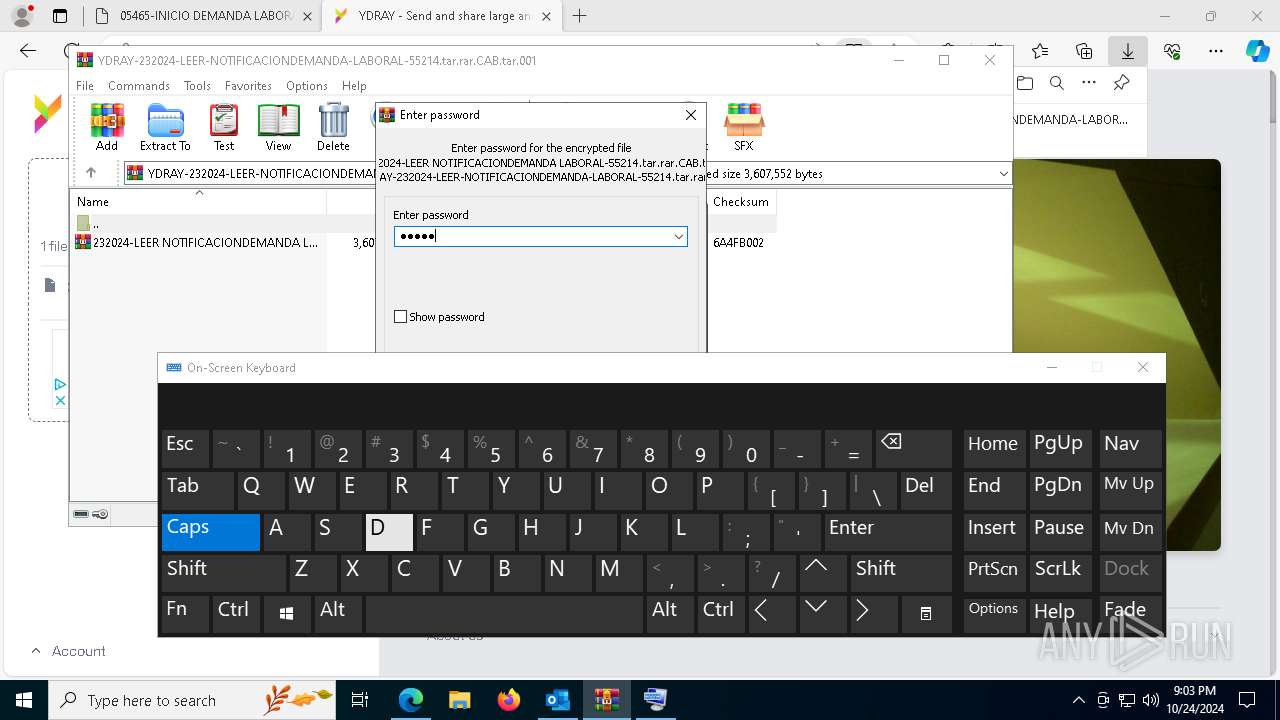Enable the Show password checkbox

pos(401,317)
